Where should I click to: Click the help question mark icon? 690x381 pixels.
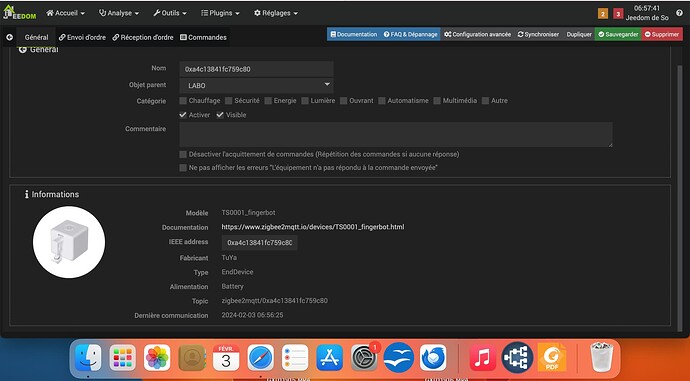(679, 13)
